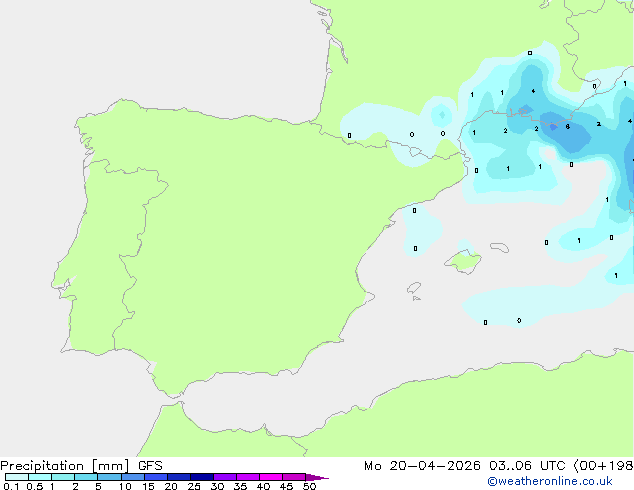Select the 45–50 mm legend swatch
The image size is (634, 490).
pyautogui.click(x=294, y=477)
